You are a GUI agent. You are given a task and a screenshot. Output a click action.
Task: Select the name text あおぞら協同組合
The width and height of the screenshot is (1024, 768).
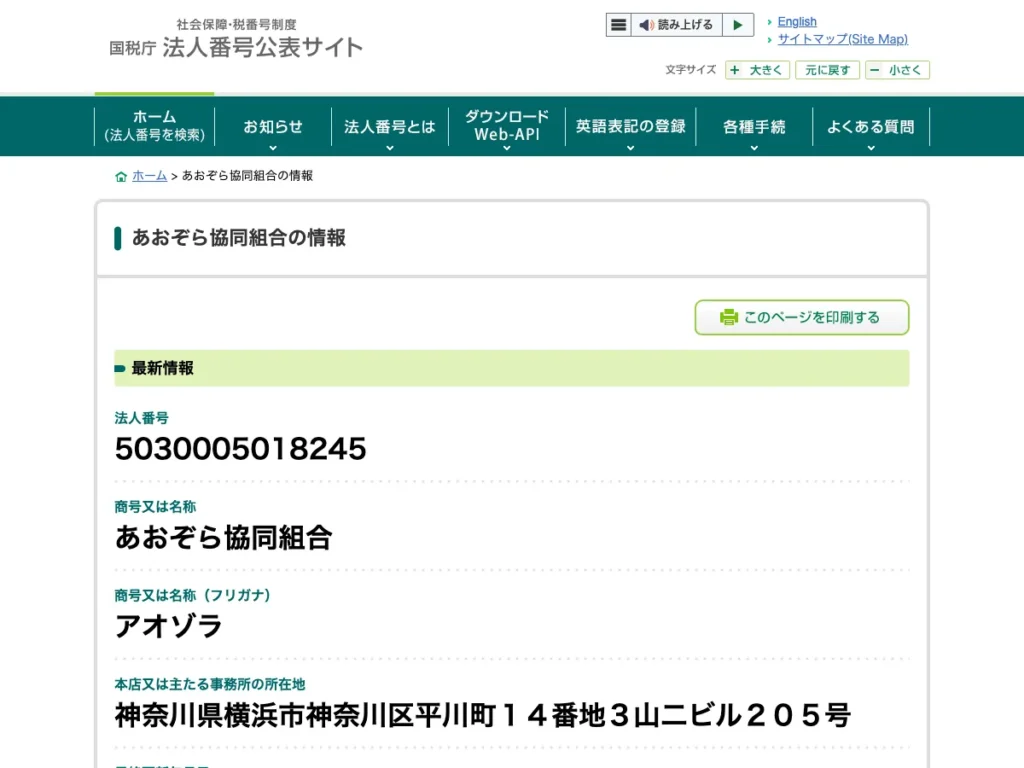coord(223,537)
